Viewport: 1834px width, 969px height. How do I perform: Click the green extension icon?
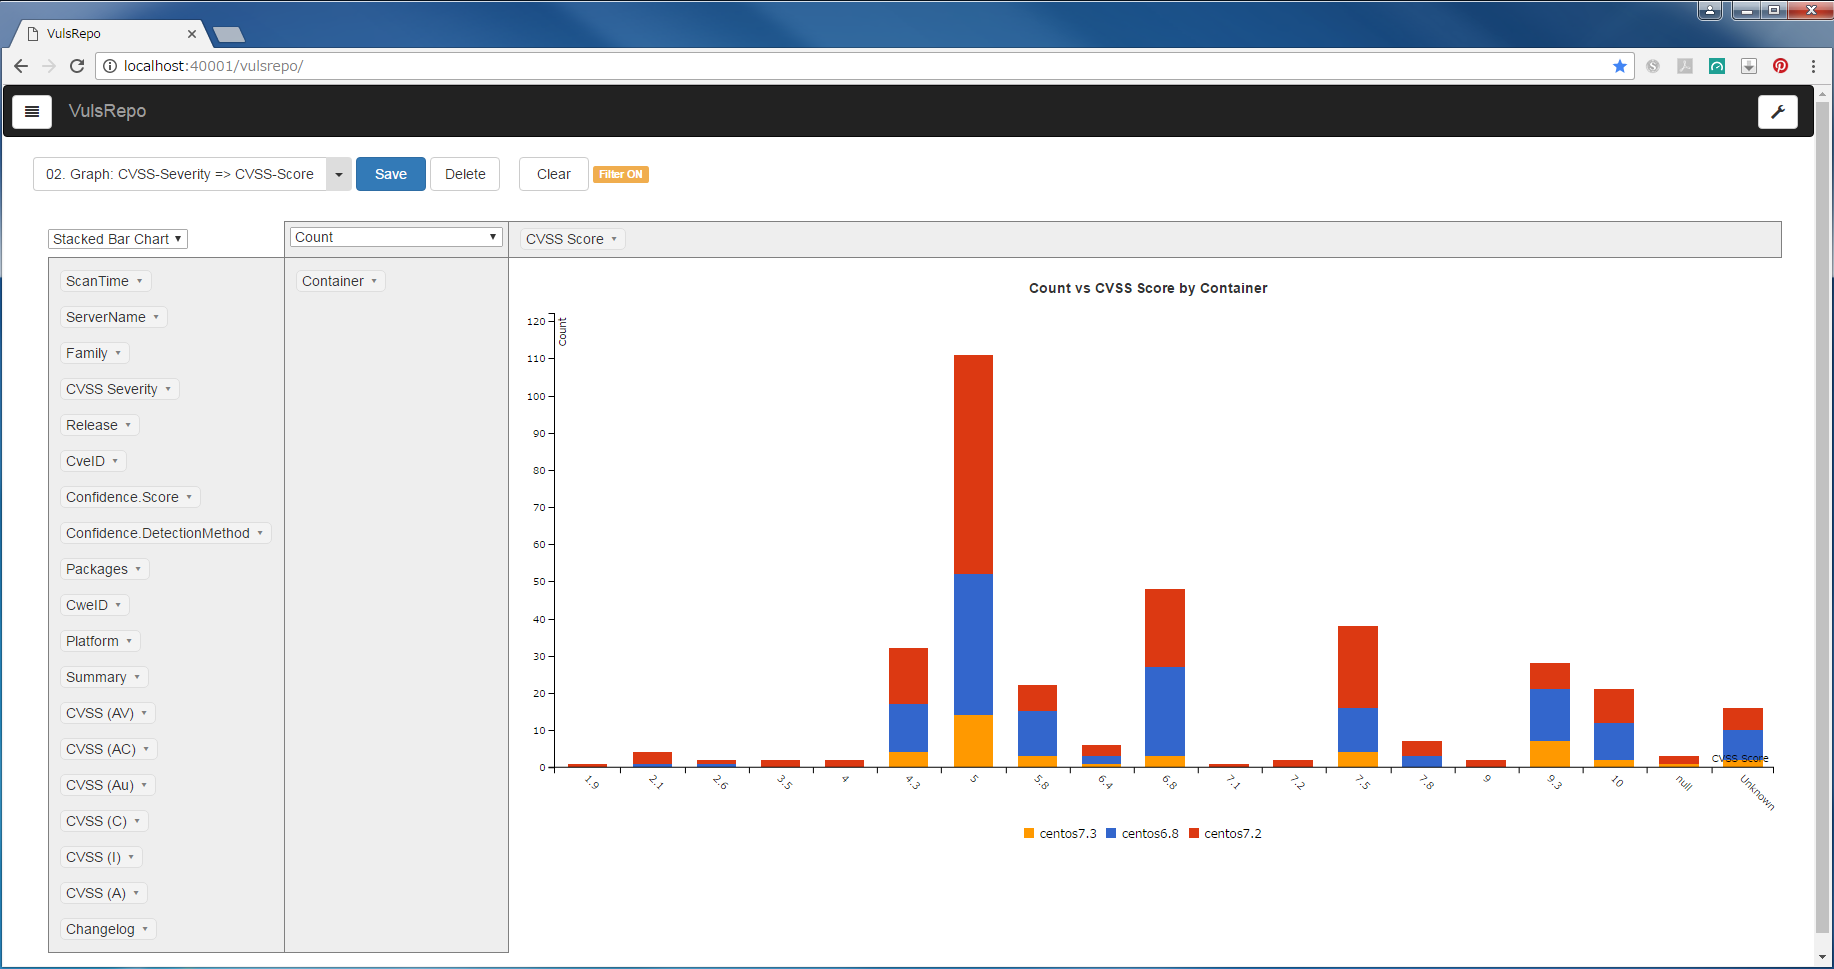pyautogui.click(x=1717, y=66)
